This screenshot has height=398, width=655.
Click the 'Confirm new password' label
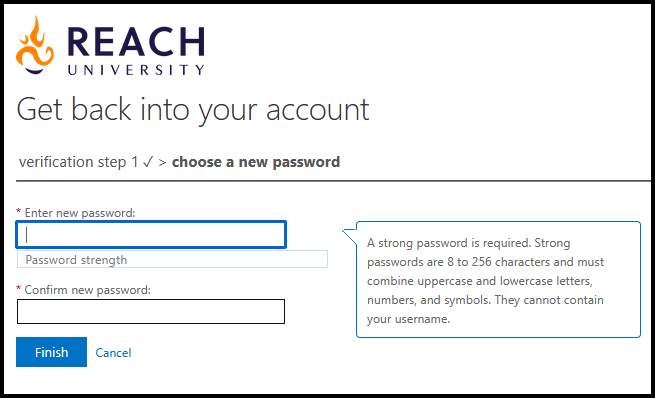coord(87,290)
